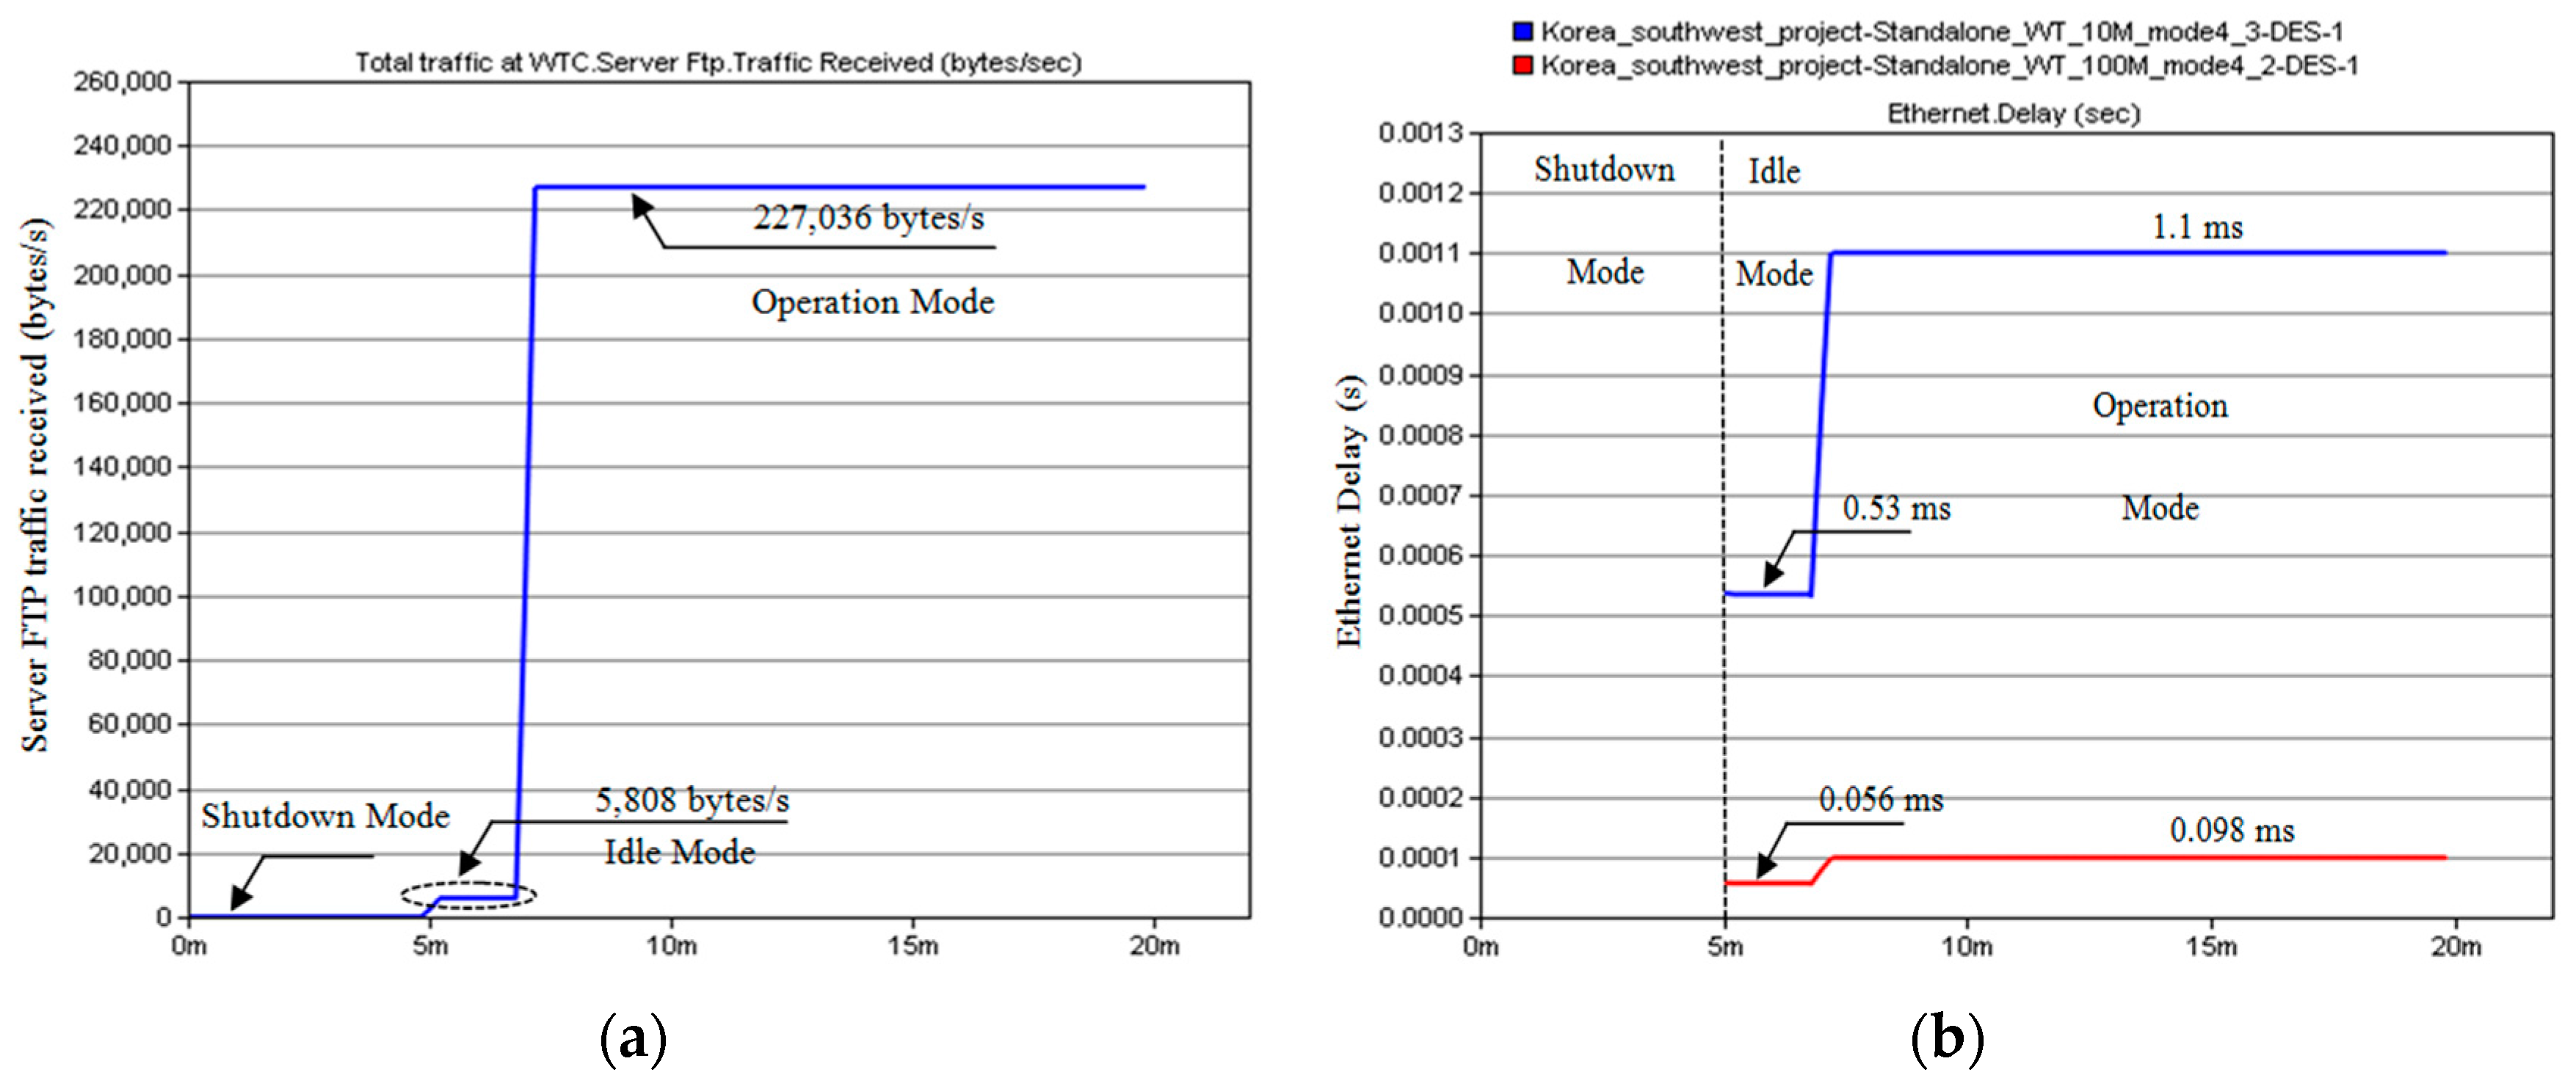
Task: Click the 1.1 ms label above blue line
Action: point(2197,227)
